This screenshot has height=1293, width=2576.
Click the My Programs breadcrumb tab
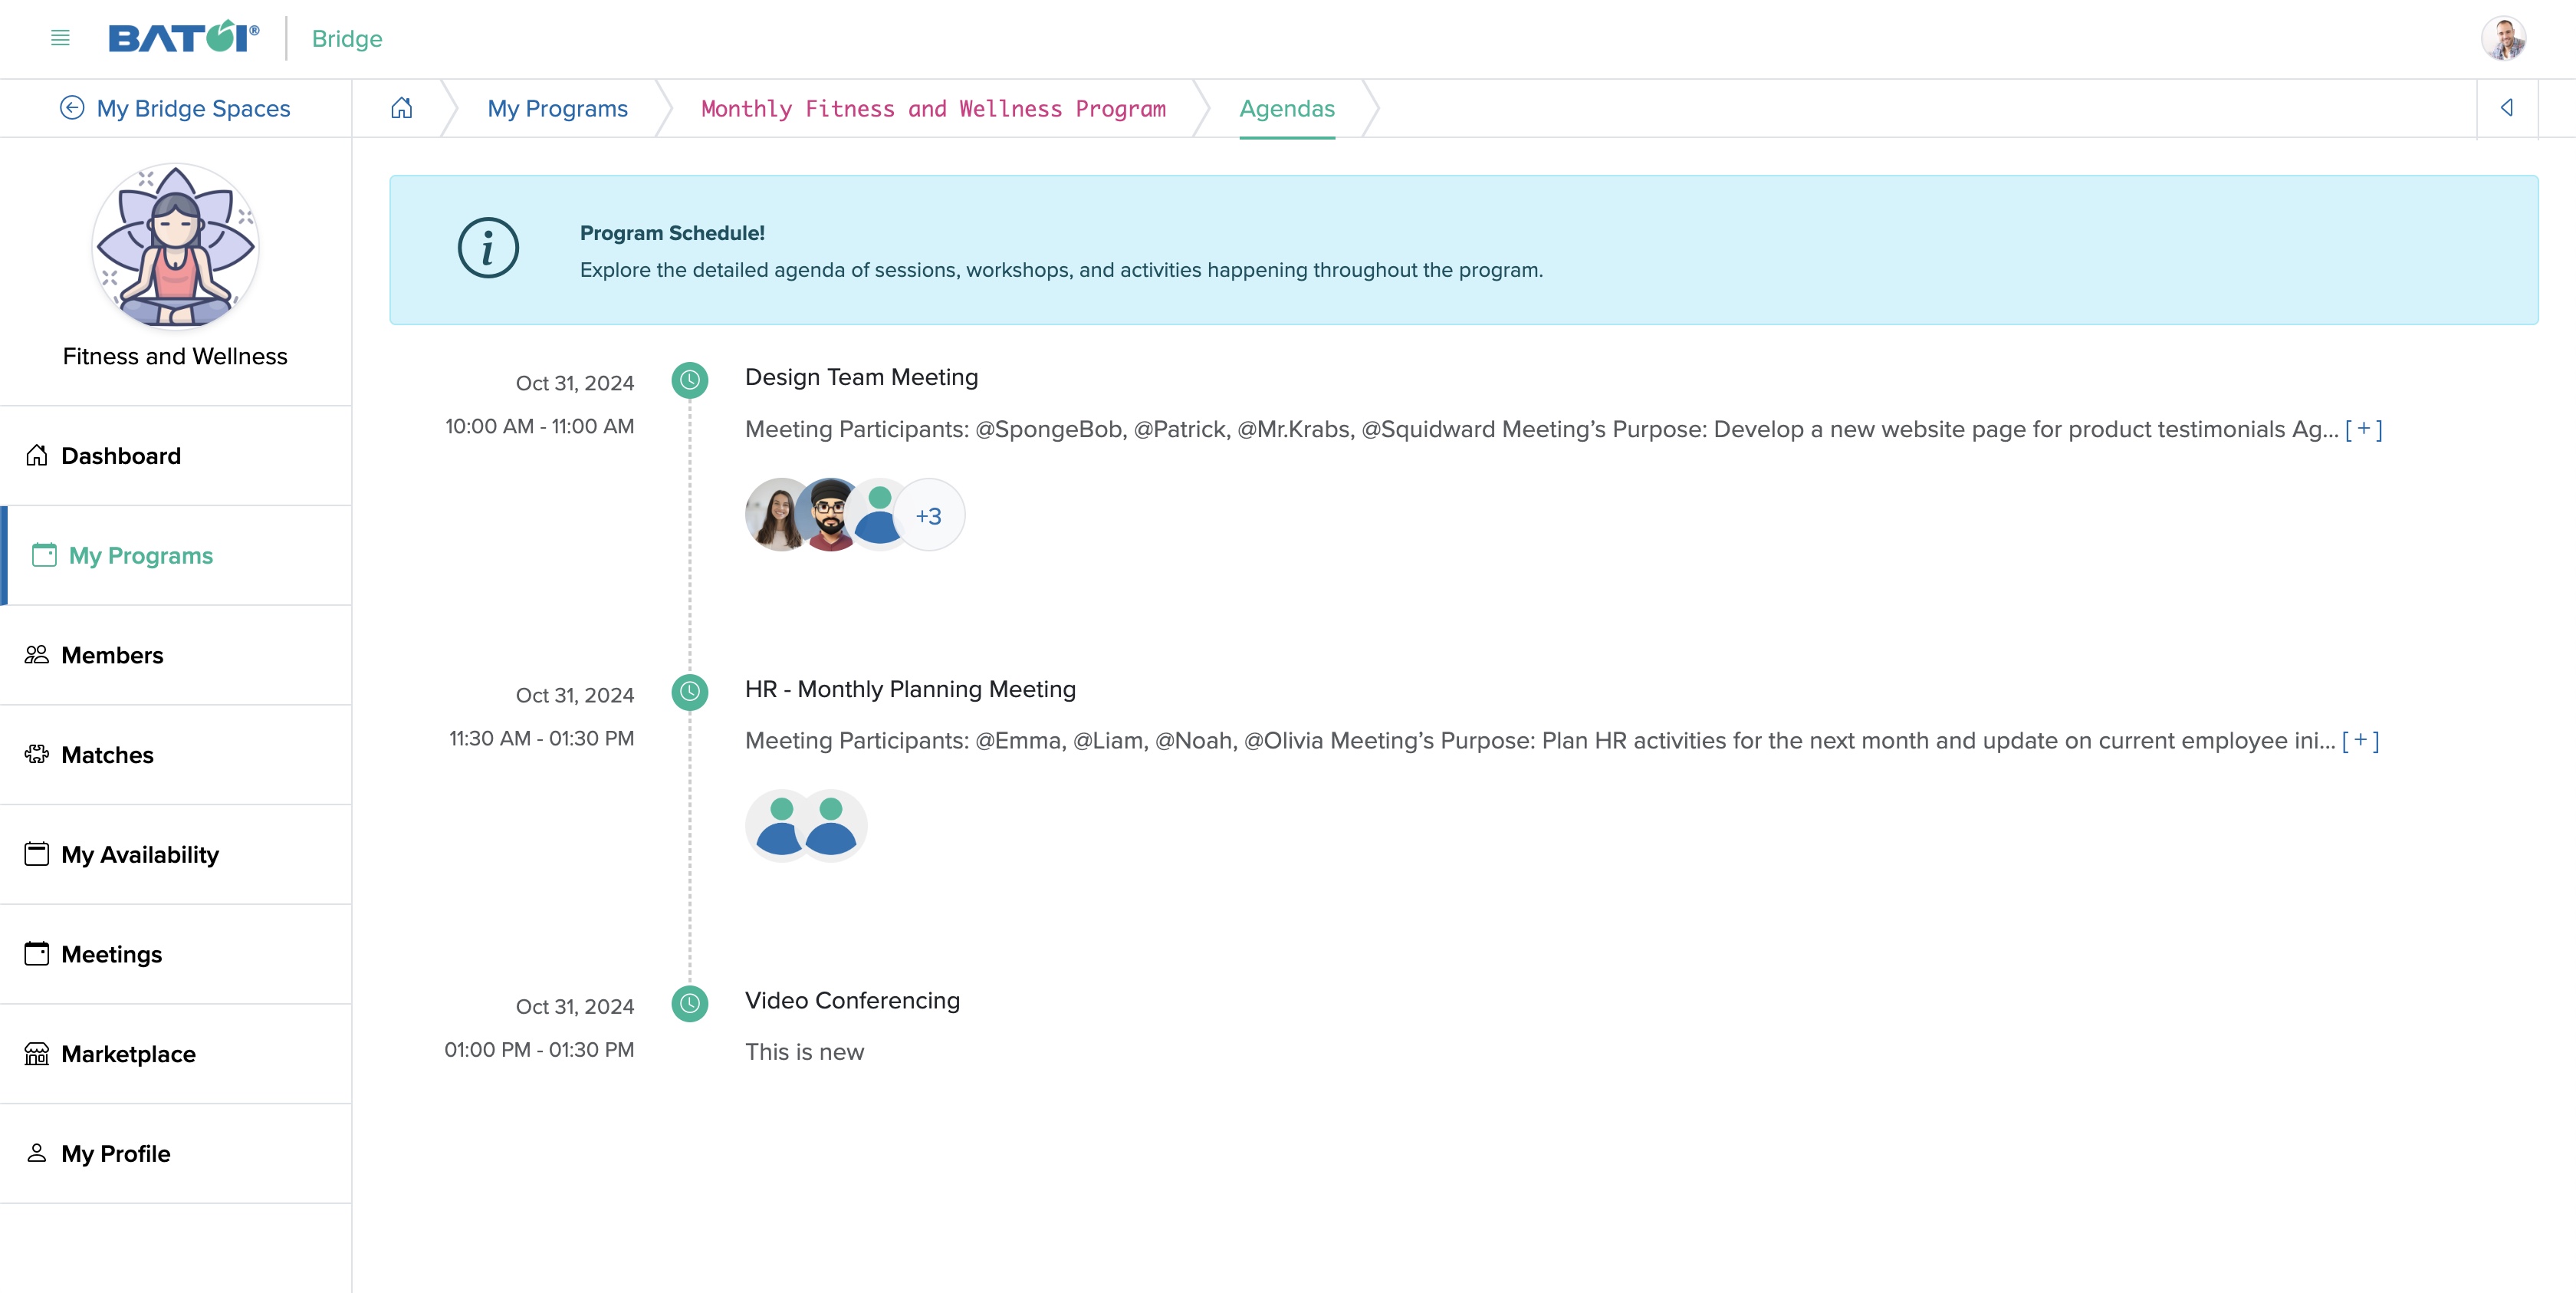click(x=557, y=107)
